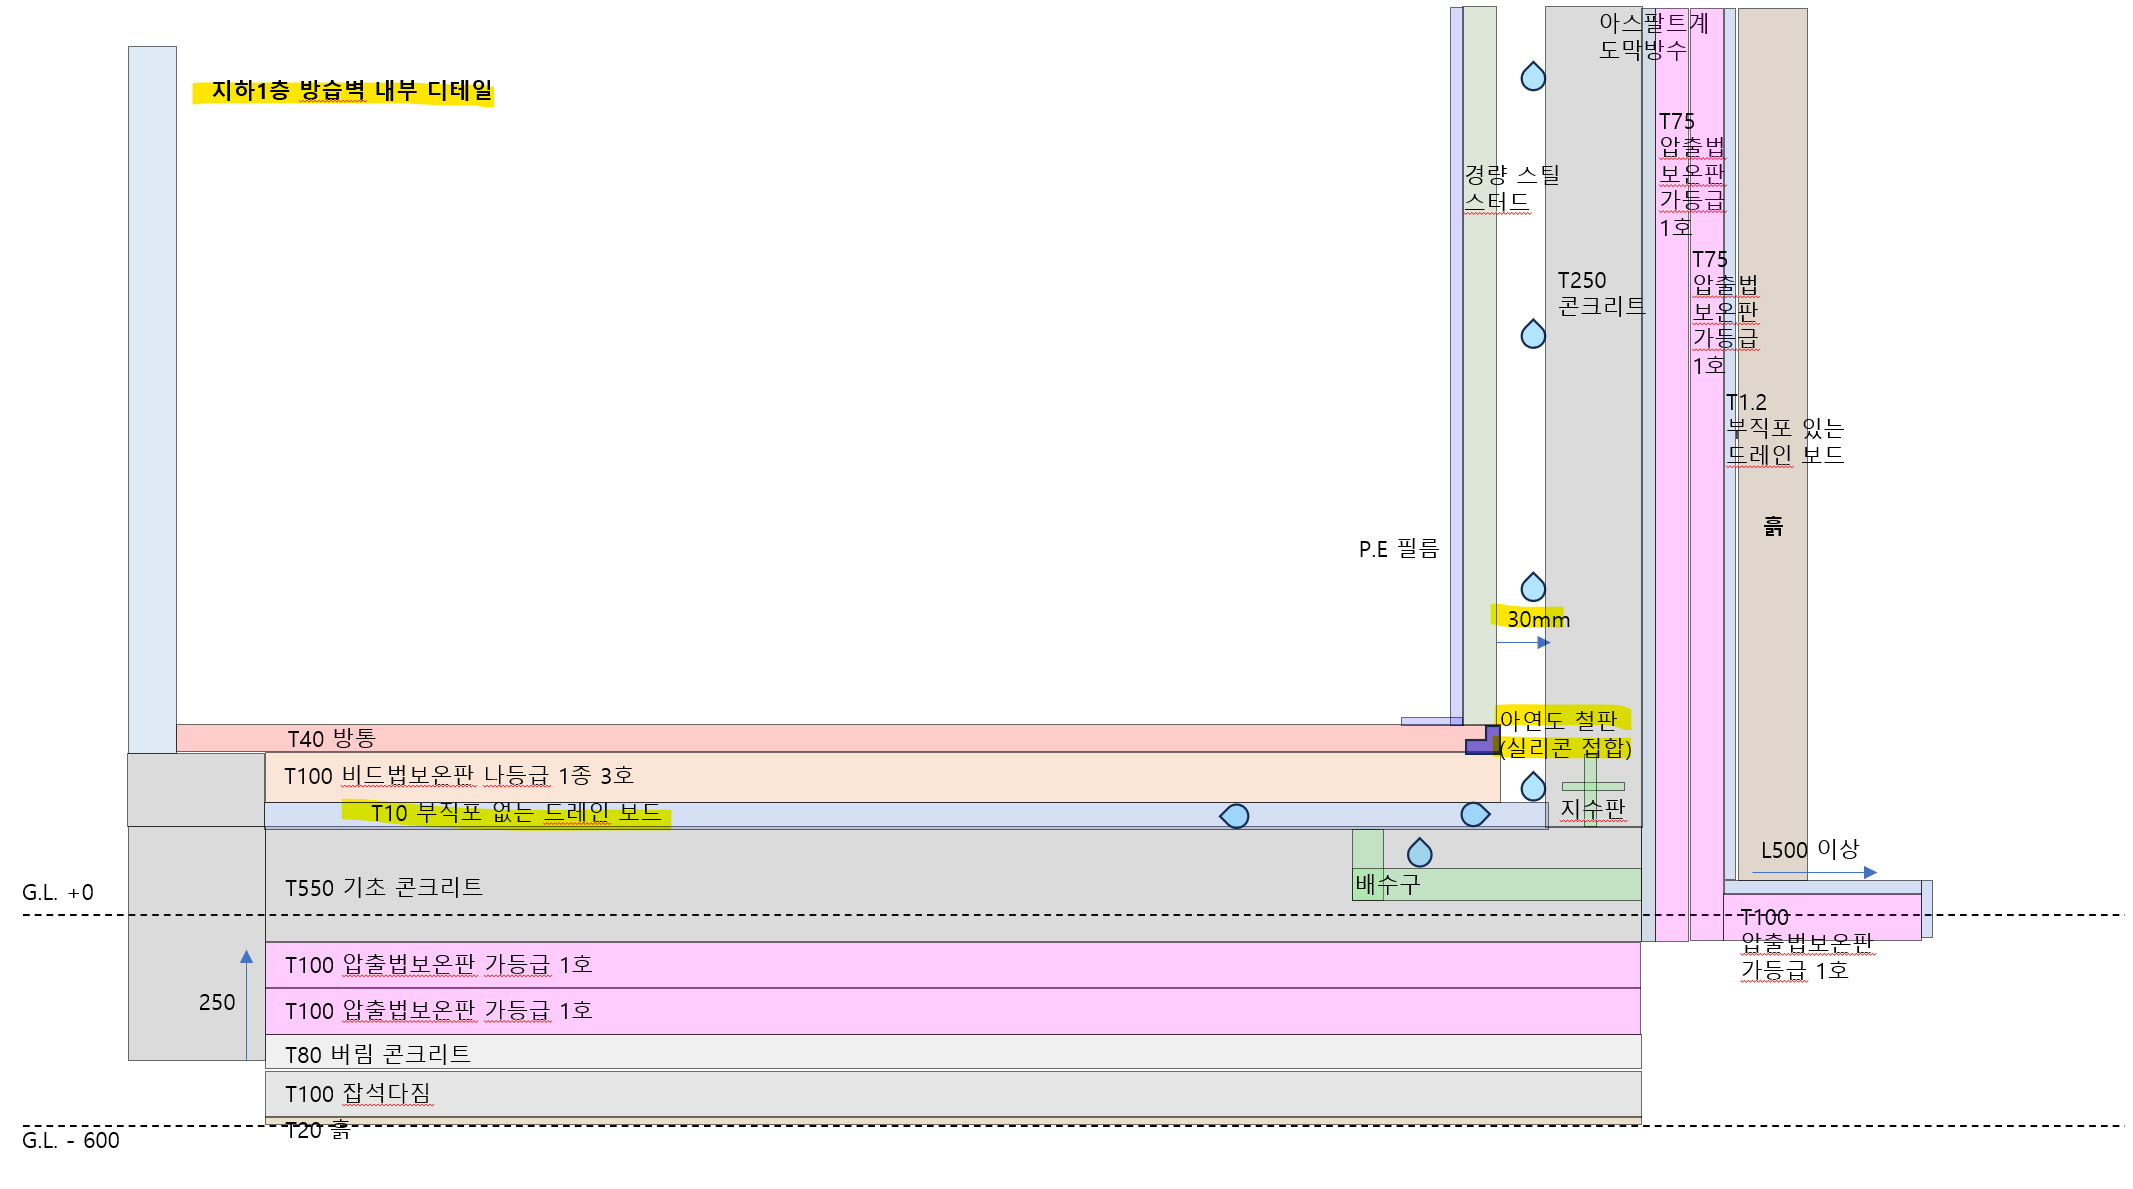Click the highlighted title 지하1층 방습벽 내부 디테일
2133x1189 pixels.
(x=351, y=91)
